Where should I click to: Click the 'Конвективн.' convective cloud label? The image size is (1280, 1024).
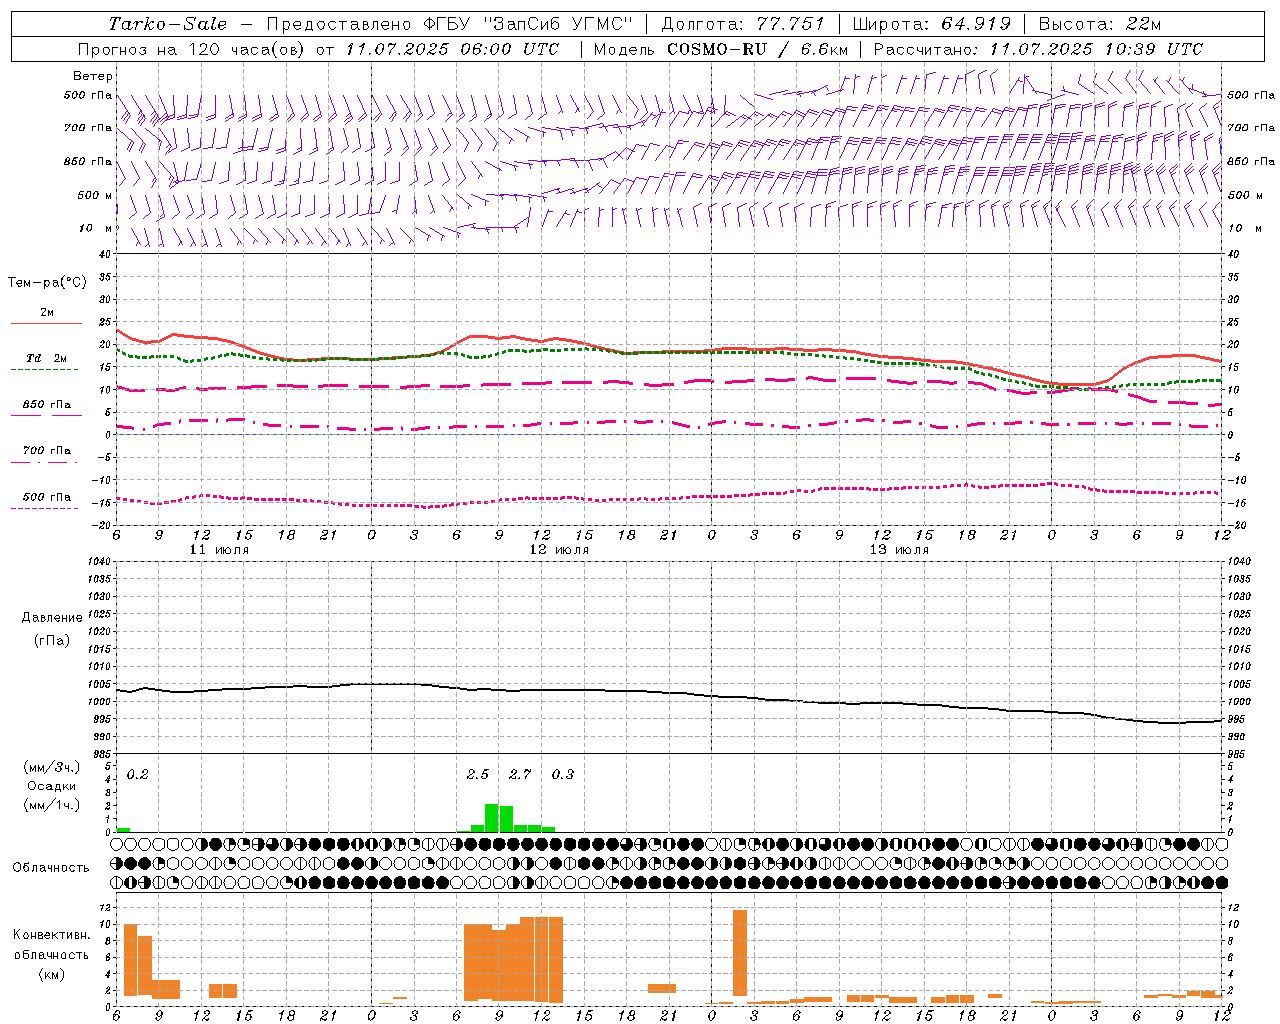(x=51, y=935)
